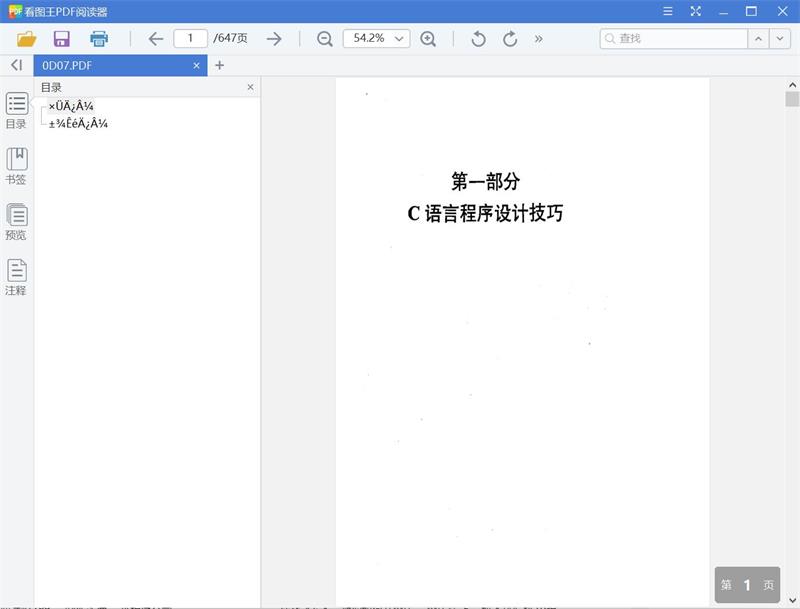The width and height of the screenshot is (800, 609).
Task: Click the scrollbar up arrow
Action: point(792,85)
